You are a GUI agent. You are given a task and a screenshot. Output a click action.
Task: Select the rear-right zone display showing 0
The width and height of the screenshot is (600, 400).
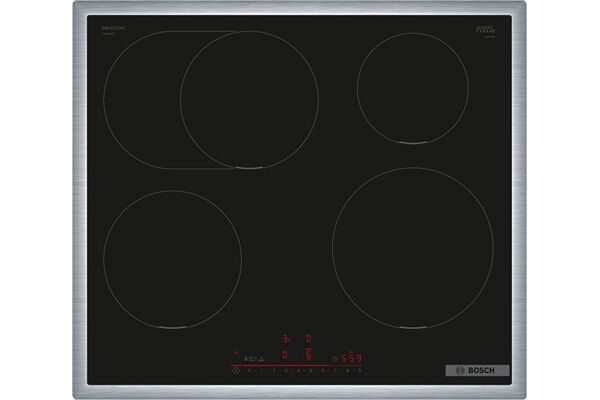(308, 339)
